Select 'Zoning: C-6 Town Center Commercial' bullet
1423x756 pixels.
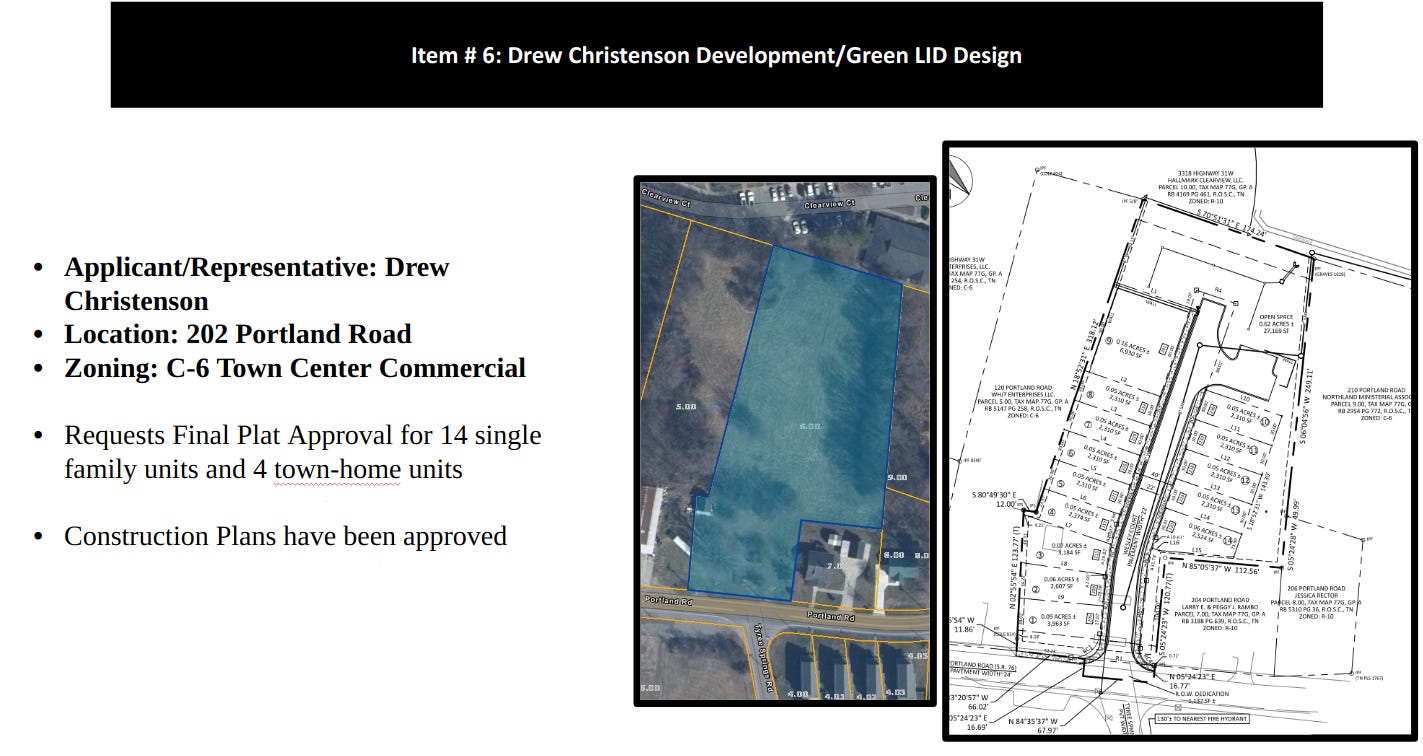[x=295, y=368]
